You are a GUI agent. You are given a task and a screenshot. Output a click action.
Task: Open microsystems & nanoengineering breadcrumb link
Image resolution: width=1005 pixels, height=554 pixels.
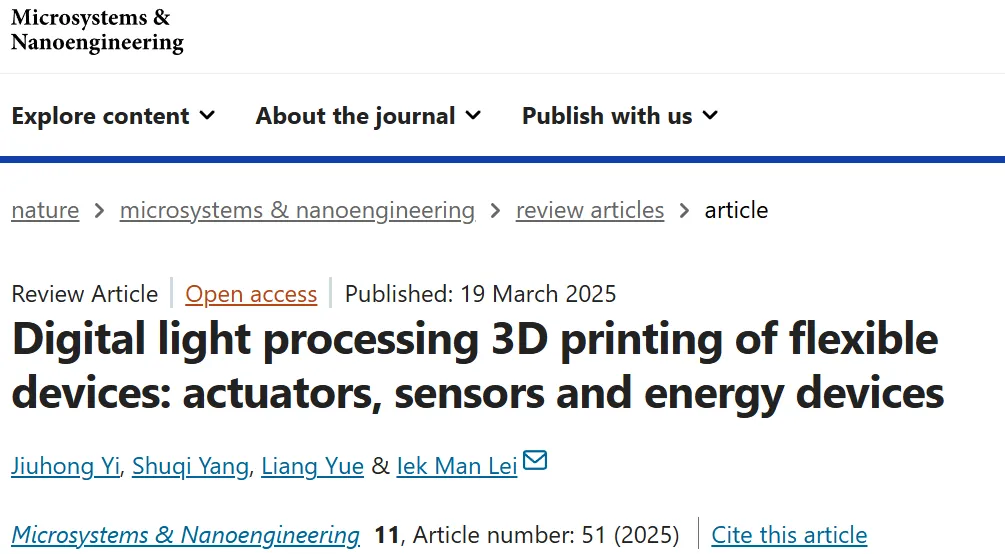pyautogui.click(x=297, y=210)
